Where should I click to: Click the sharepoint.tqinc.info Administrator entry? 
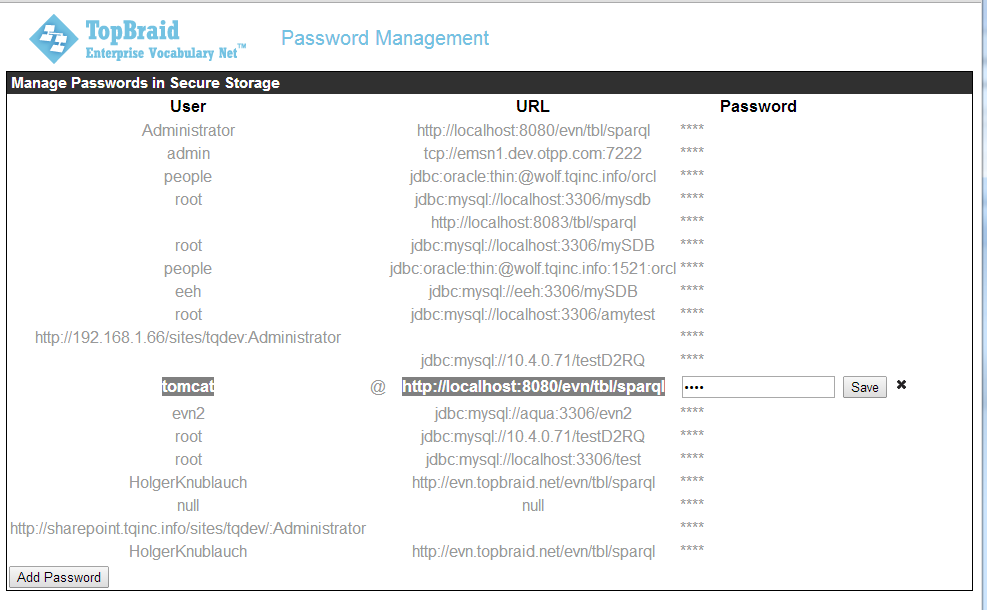tap(188, 528)
